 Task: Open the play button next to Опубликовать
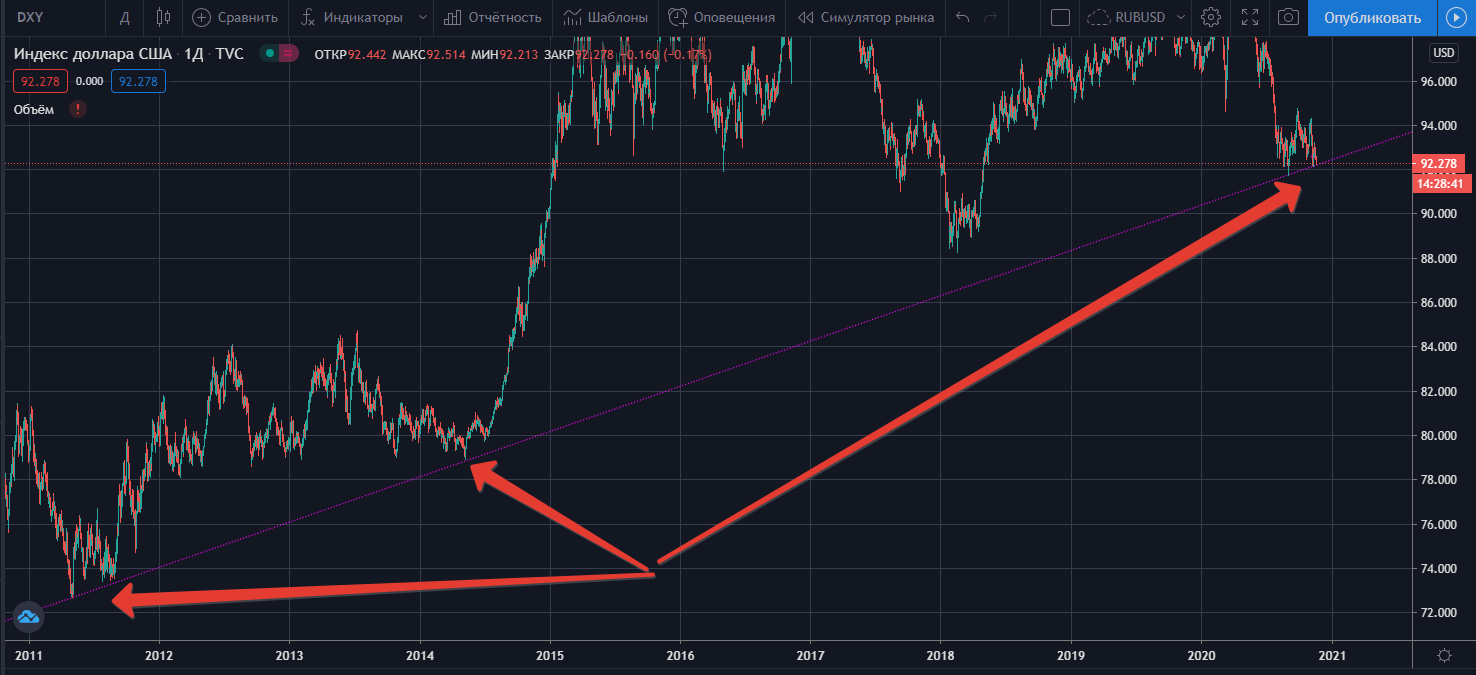coord(1455,17)
